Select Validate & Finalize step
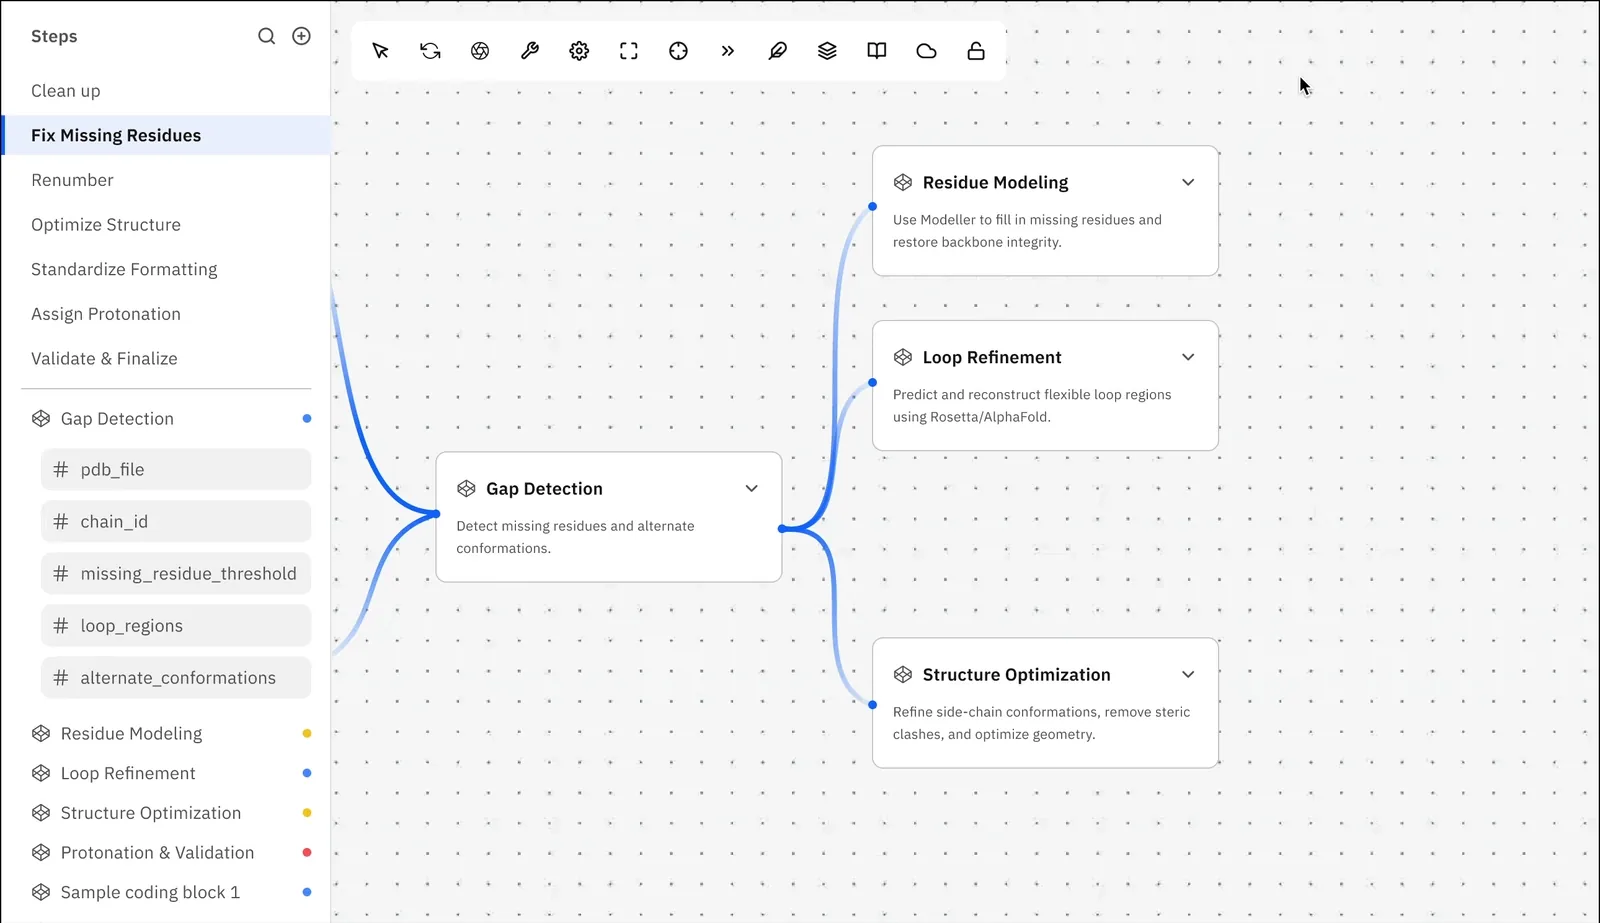The width and height of the screenshot is (1600, 923). pos(165,358)
